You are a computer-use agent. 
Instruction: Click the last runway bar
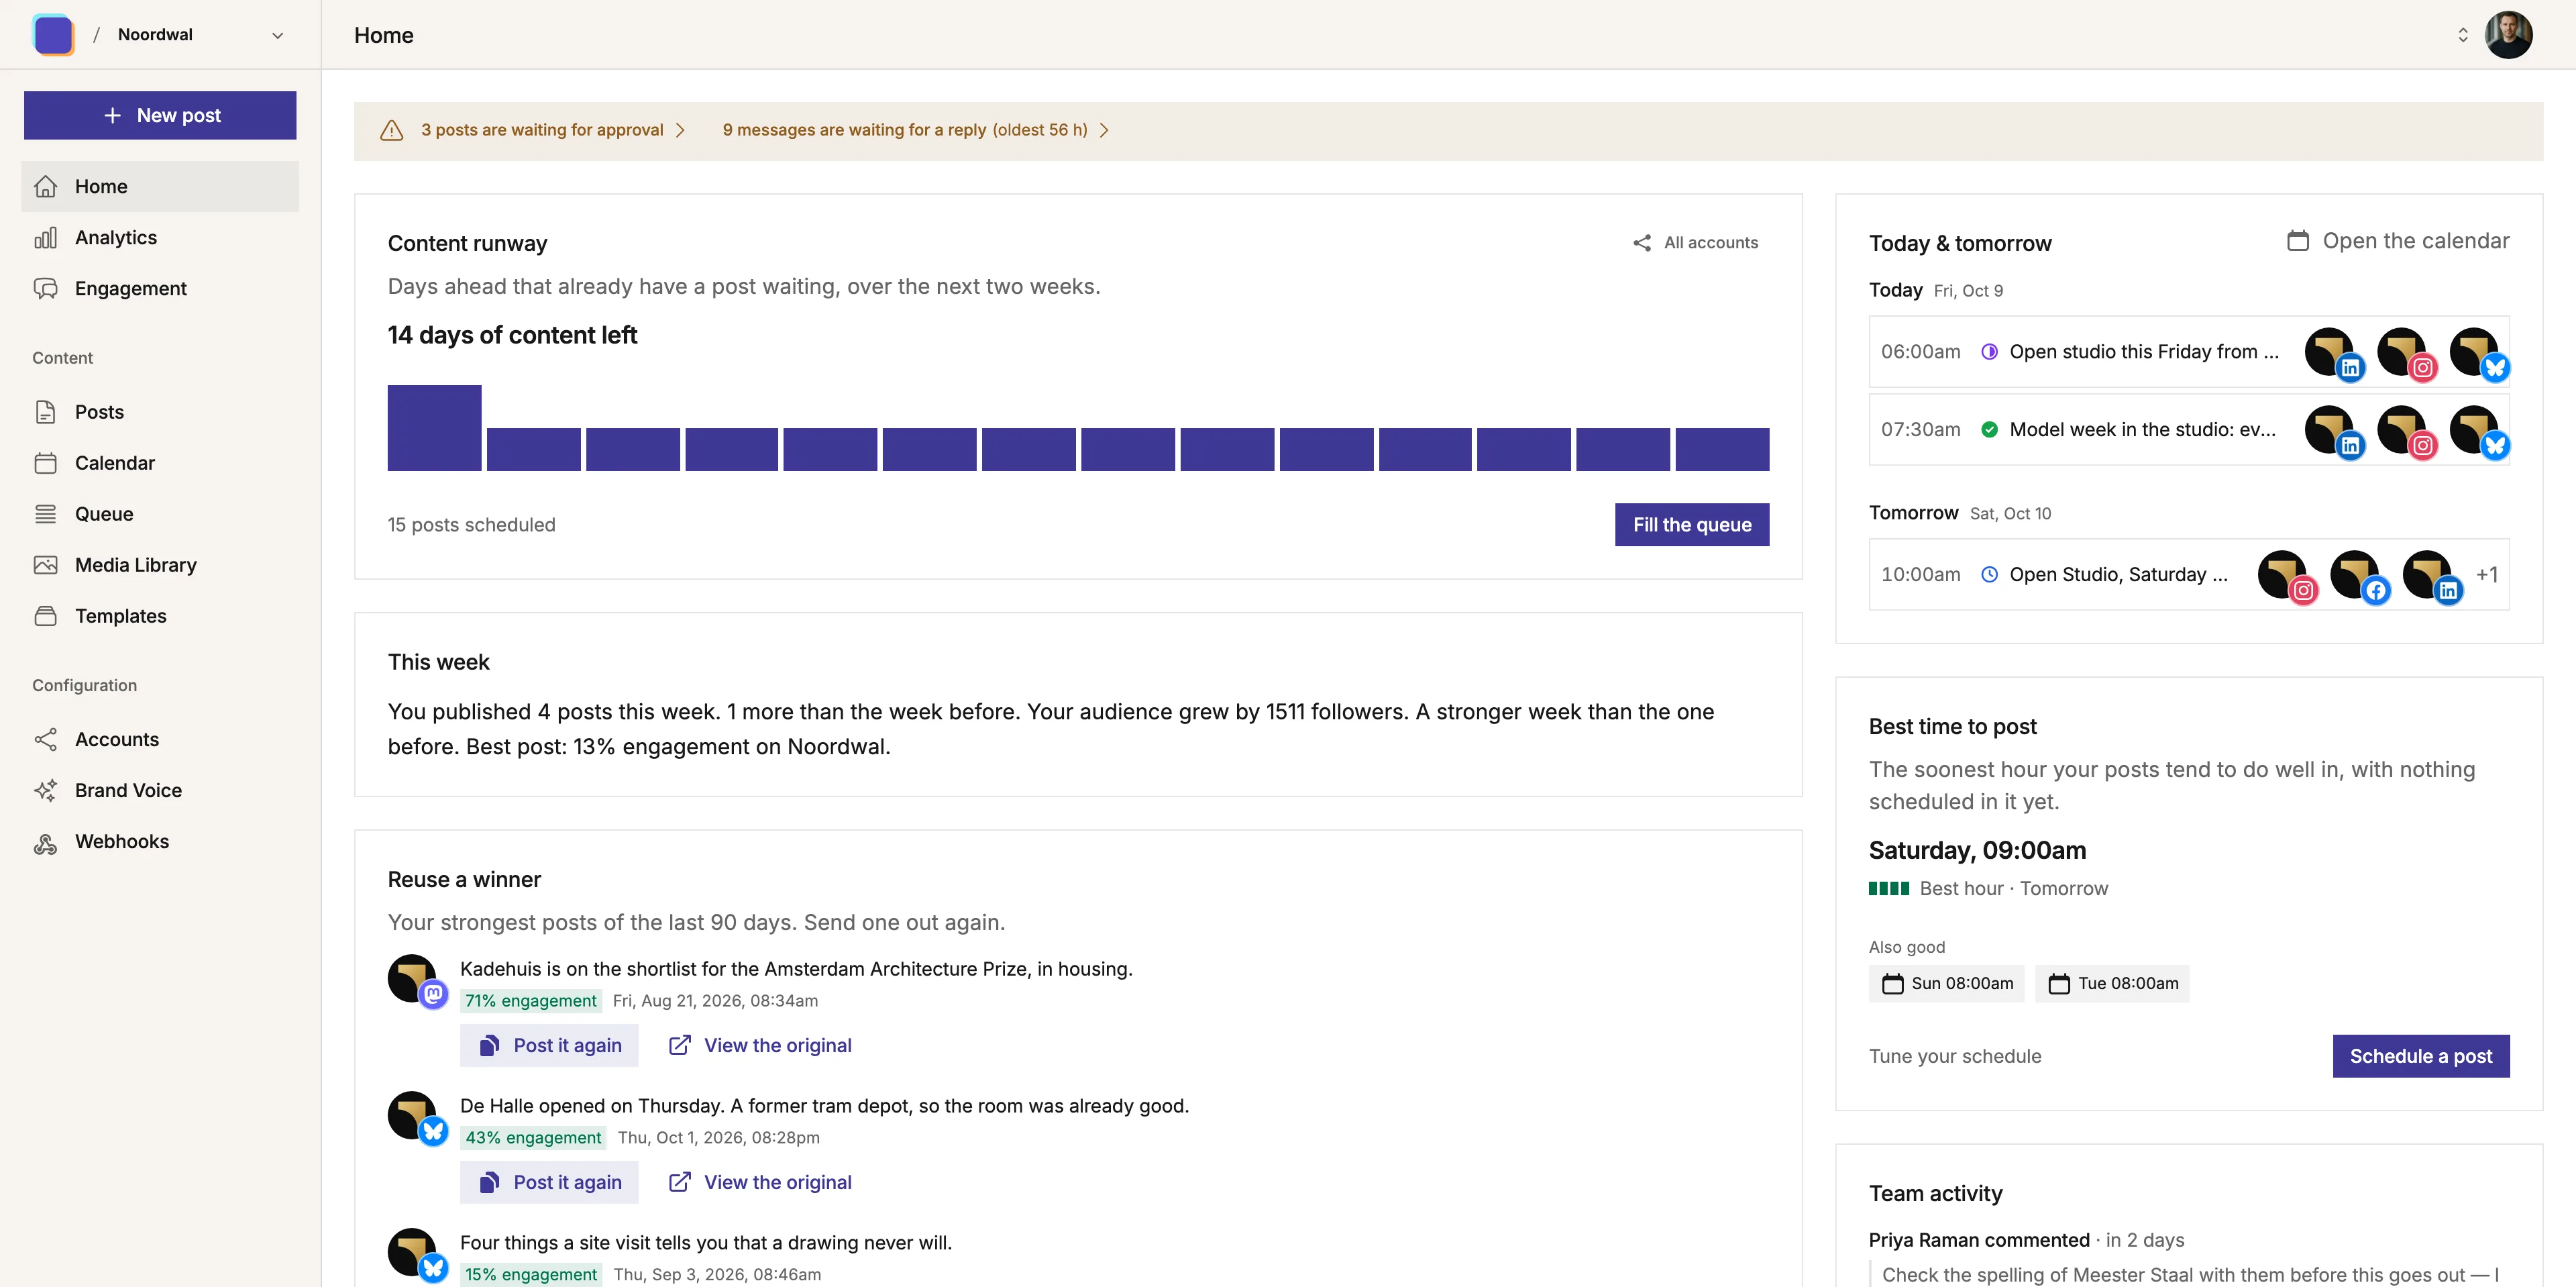pyautogui.click(x=1722, y=449)
